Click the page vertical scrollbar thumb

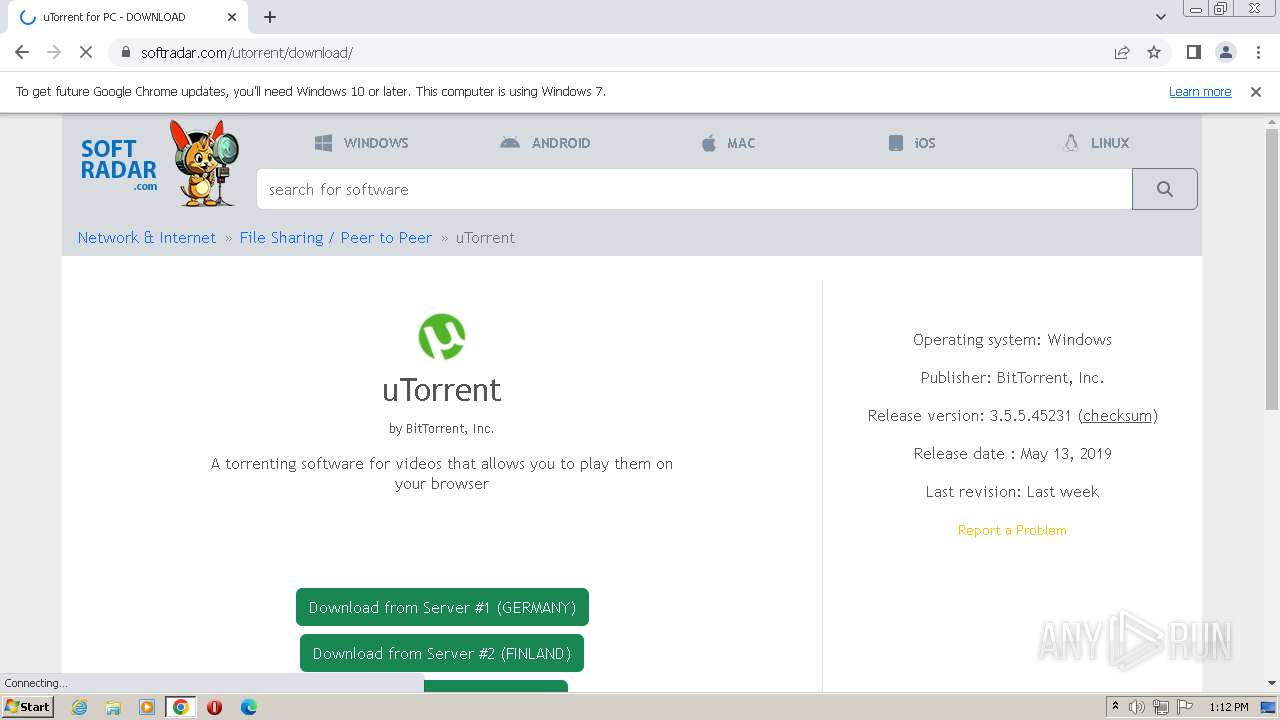click(1272, 269)
